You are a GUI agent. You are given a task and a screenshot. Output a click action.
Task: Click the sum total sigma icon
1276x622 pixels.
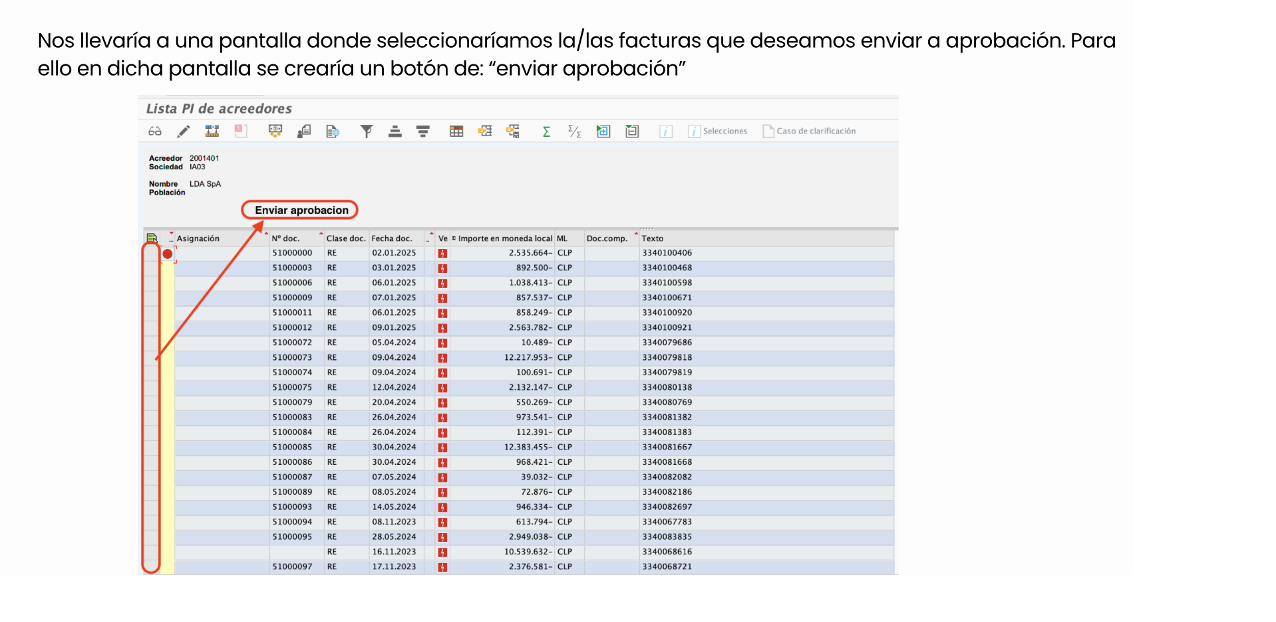click(x=546, y=131)
